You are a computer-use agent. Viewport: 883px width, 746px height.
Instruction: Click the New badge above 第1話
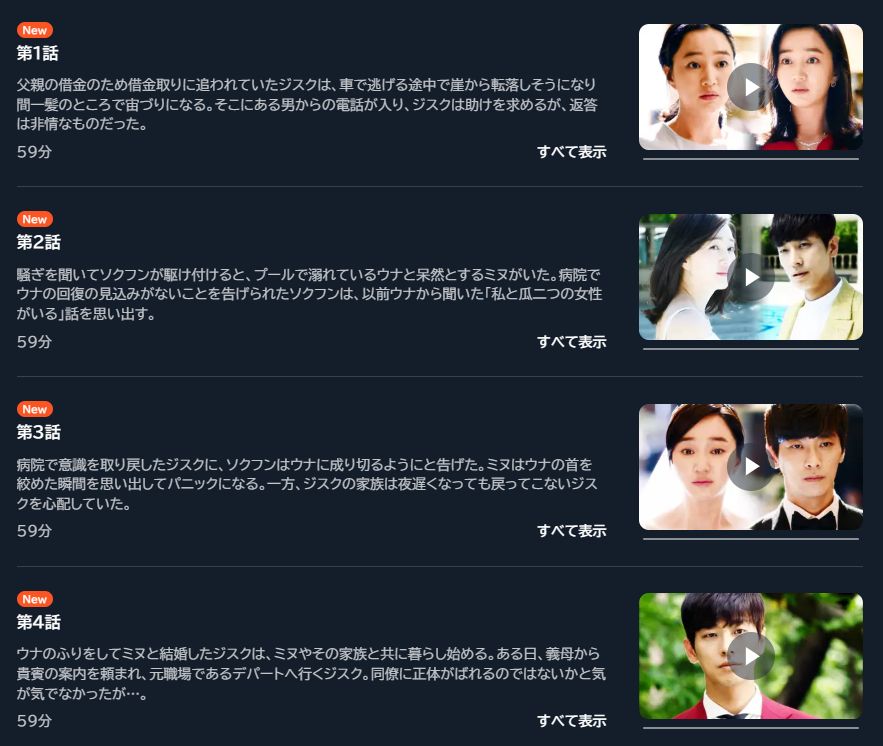35,30
